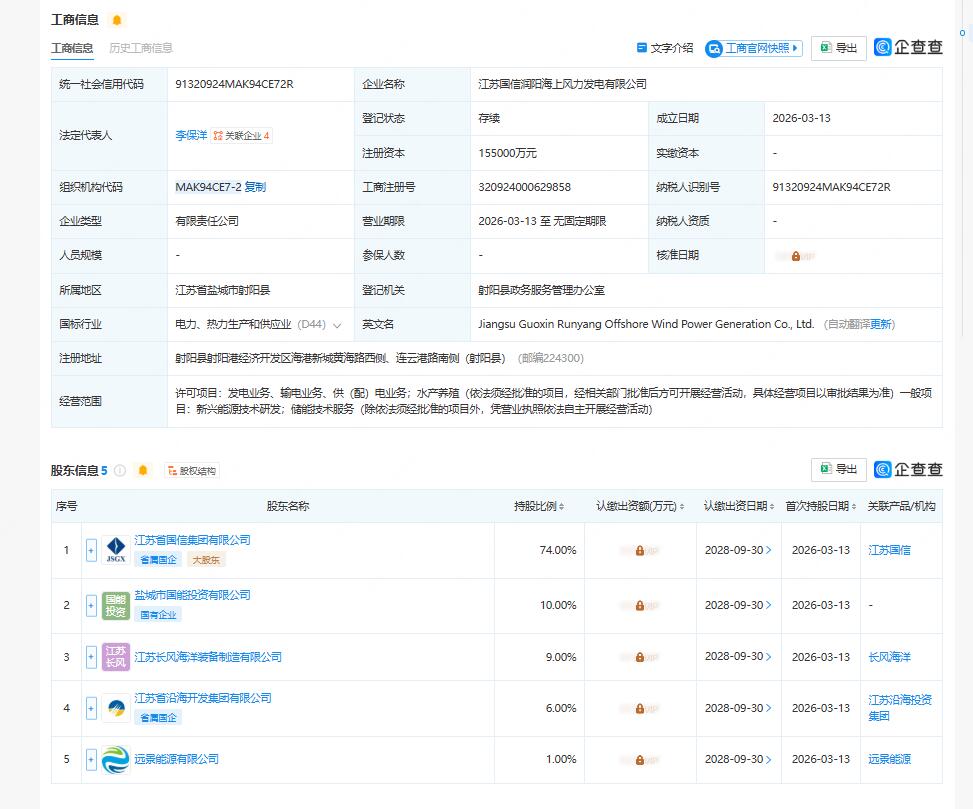Viewport: 973px width, 809px height.
Task: Click lock icon in 江苏长风海洋装备 capital cell
Action: tap(639, 657)
